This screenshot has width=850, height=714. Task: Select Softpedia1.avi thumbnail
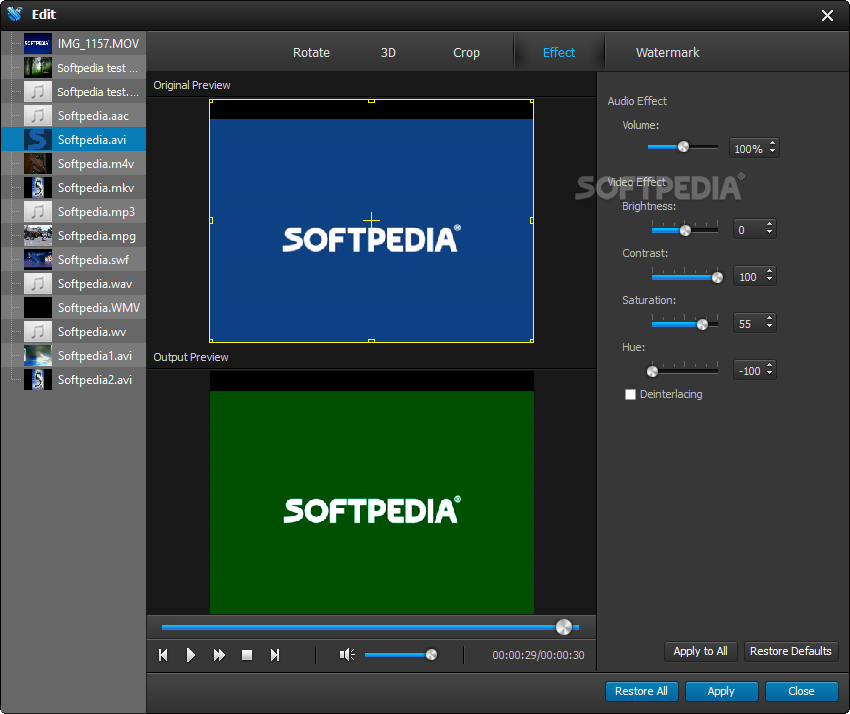pos(38,355)
